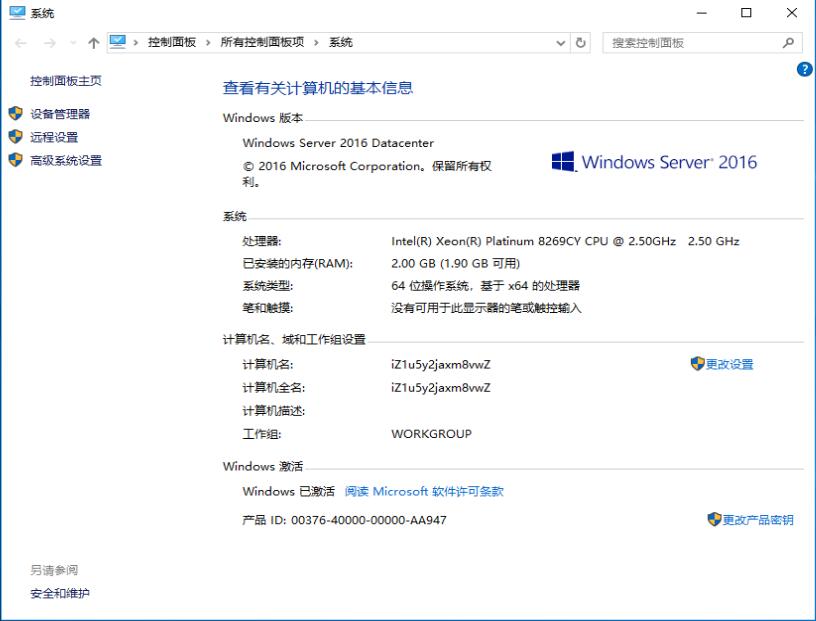The image size is (816, 621).
Task: Click 更改设置 link
Action: coord(730,364)
